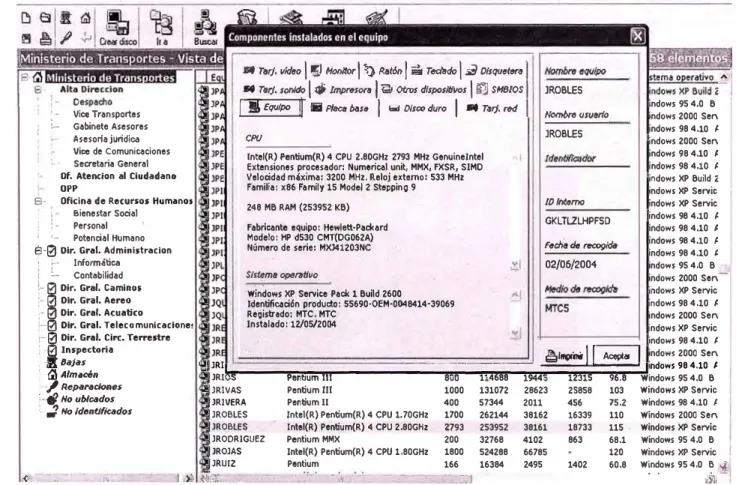Collapse Oficina de Recursos Humanos node
736x485 pixels.
pos(38,201)
